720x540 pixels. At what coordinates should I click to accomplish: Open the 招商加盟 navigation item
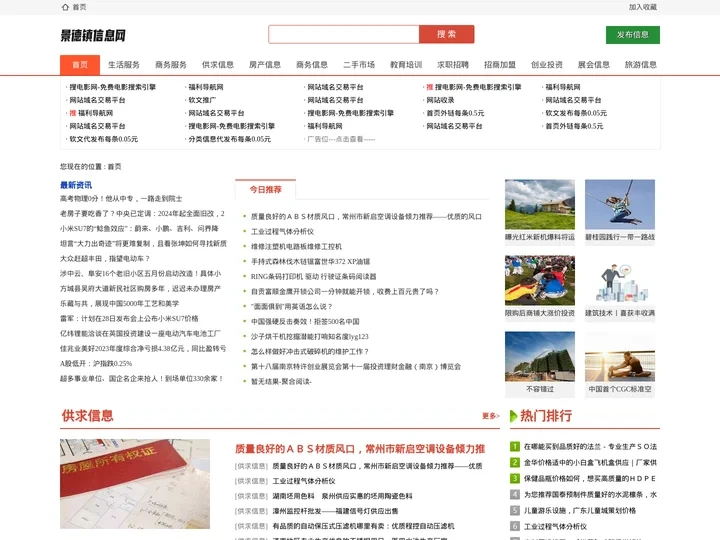[x=500, y=65]
